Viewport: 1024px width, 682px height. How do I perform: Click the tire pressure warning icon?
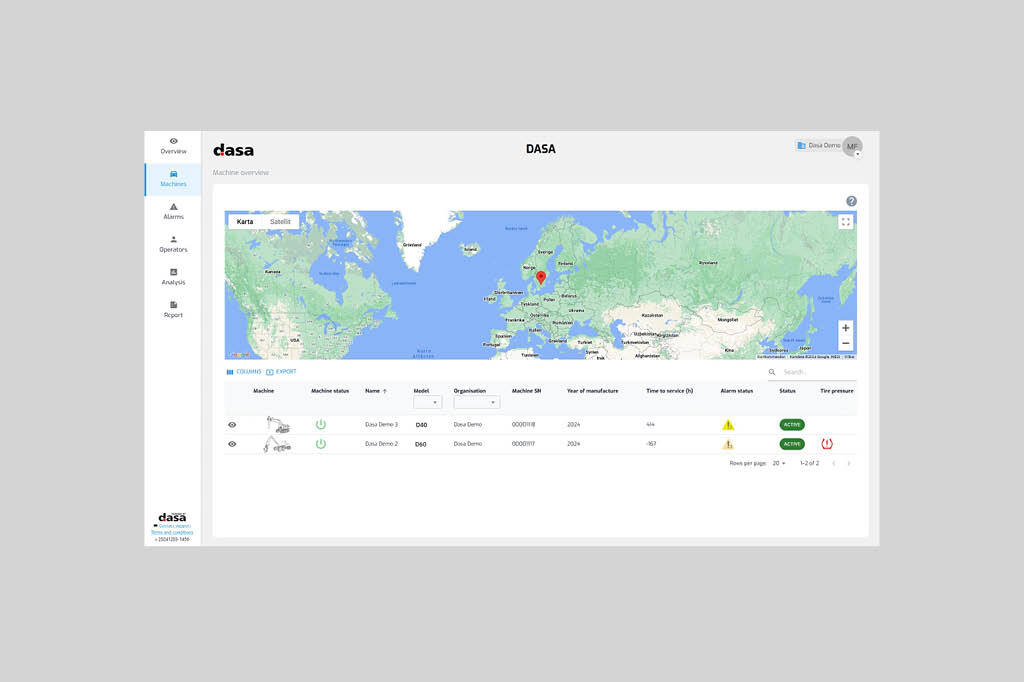(827, 444)
